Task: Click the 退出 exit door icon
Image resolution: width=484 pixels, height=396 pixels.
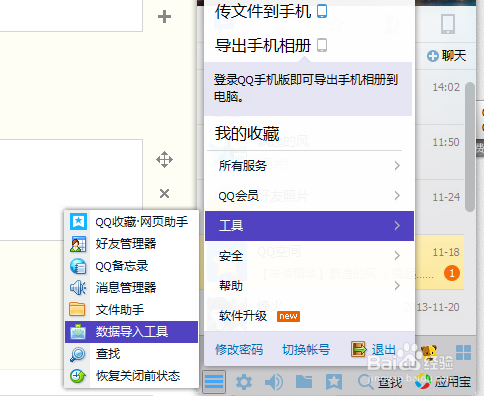Action: point(359,349)
